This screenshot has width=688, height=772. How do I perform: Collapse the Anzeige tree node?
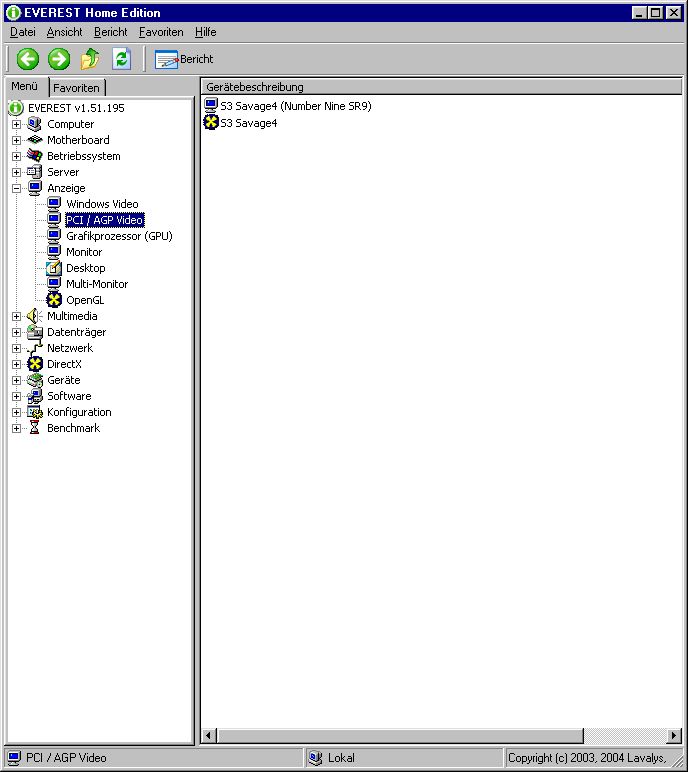point(16,188)
